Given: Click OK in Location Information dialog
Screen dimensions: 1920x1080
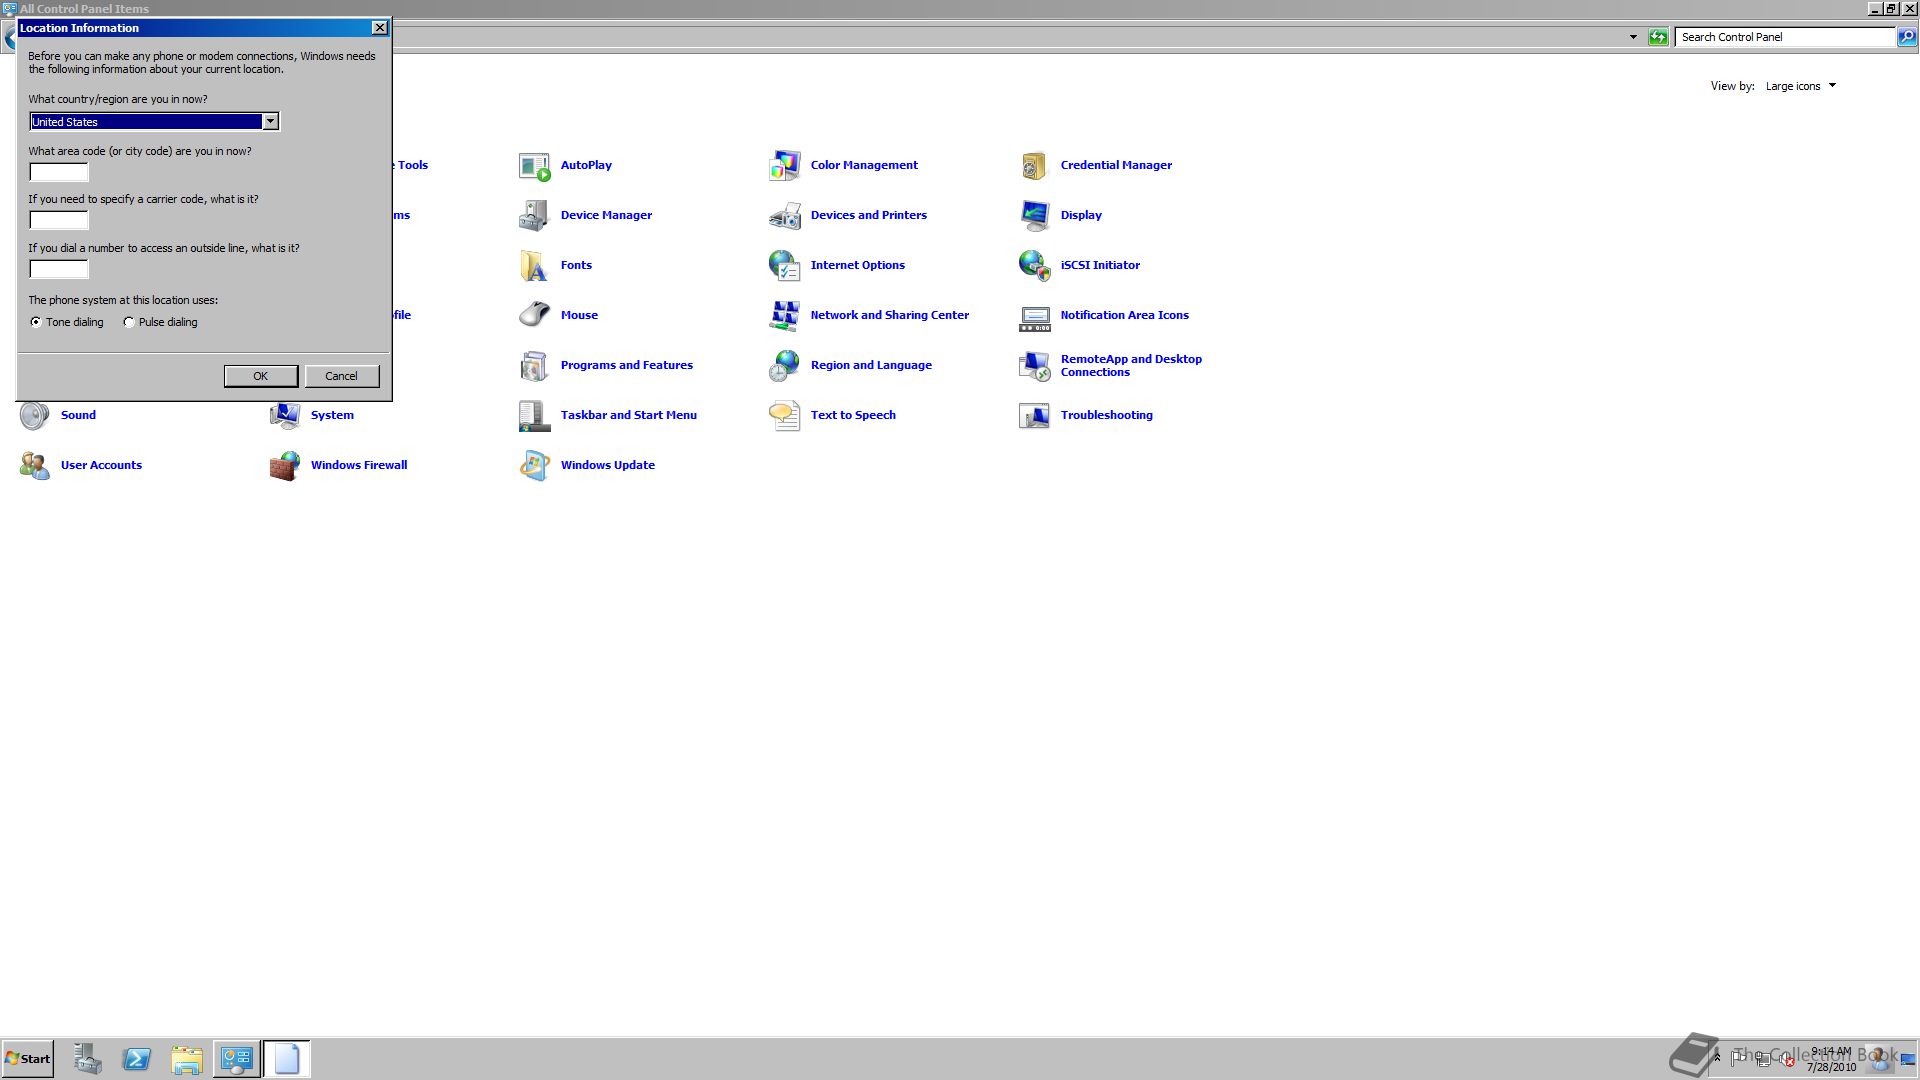Looking at the screenshot, I should click(x=261, y=376).
